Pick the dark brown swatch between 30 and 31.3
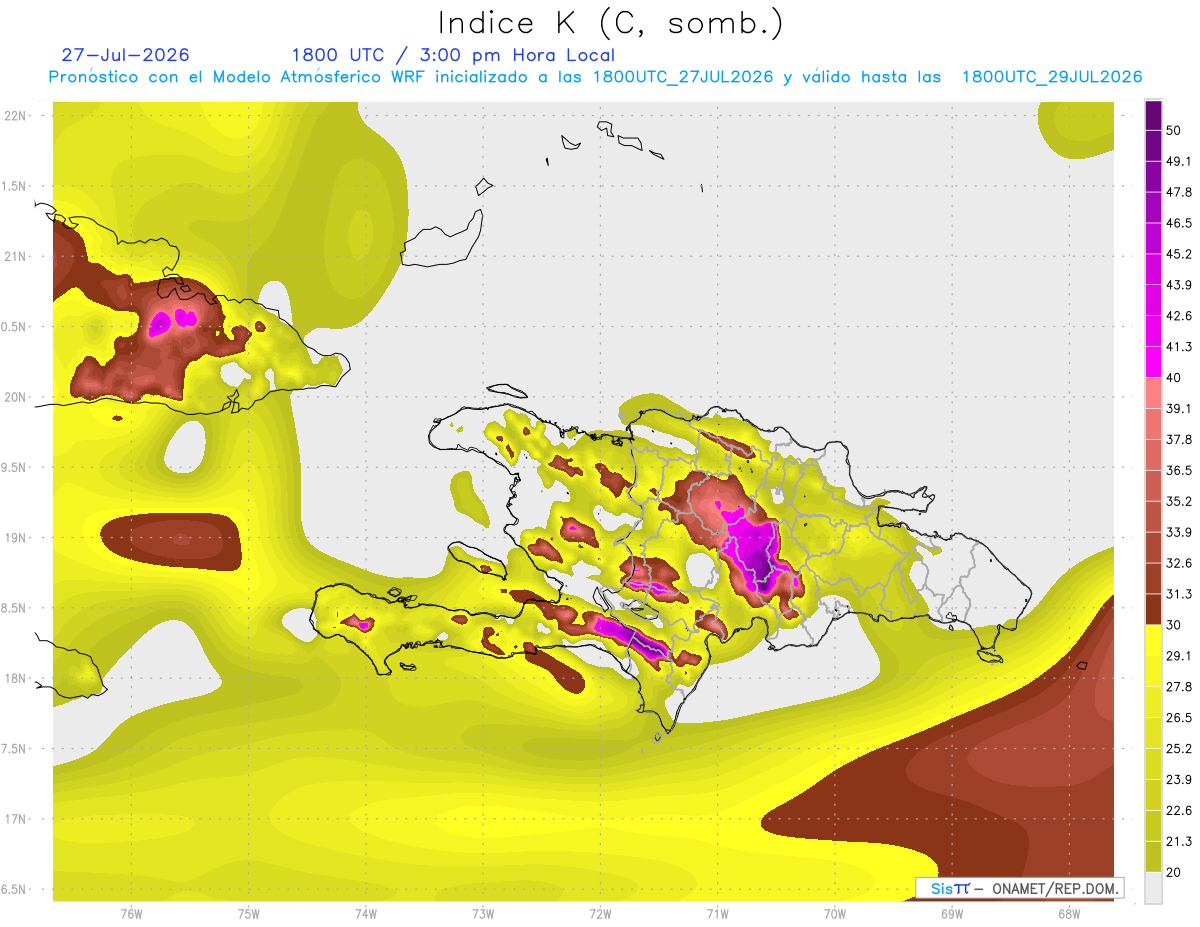This screenshot has width=1200, height=927. pyautogui.click(x=1154, y=610)
